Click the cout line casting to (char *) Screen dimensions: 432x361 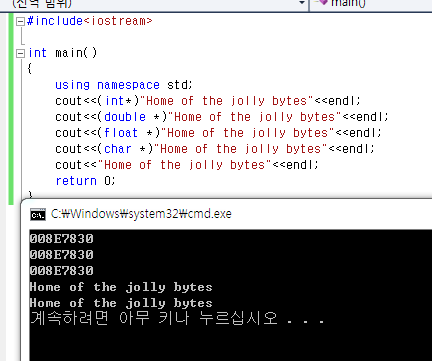click(x=215, y=149)
